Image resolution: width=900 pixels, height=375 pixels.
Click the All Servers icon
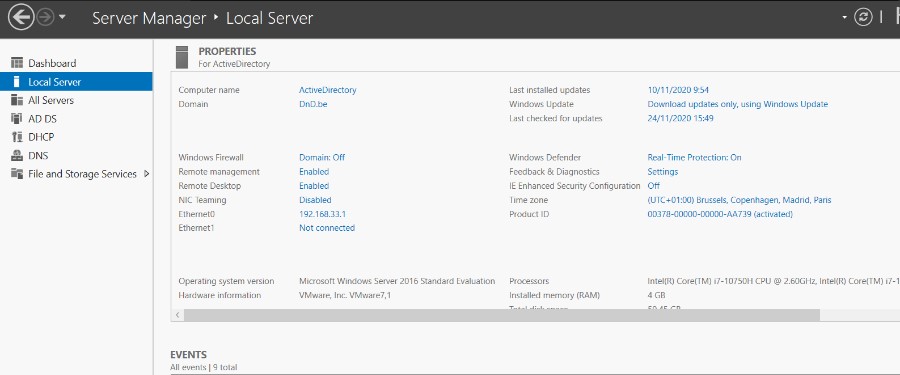(x=17, y=100)
